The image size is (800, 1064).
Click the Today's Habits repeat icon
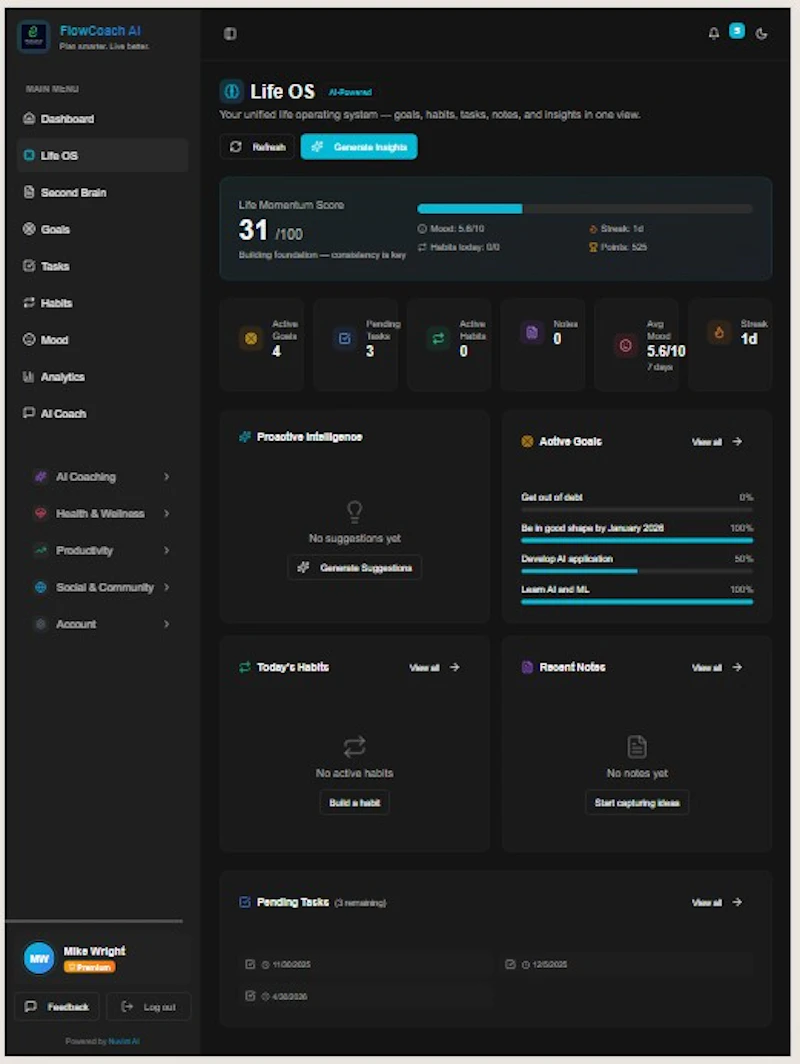[x=244, y=667]
